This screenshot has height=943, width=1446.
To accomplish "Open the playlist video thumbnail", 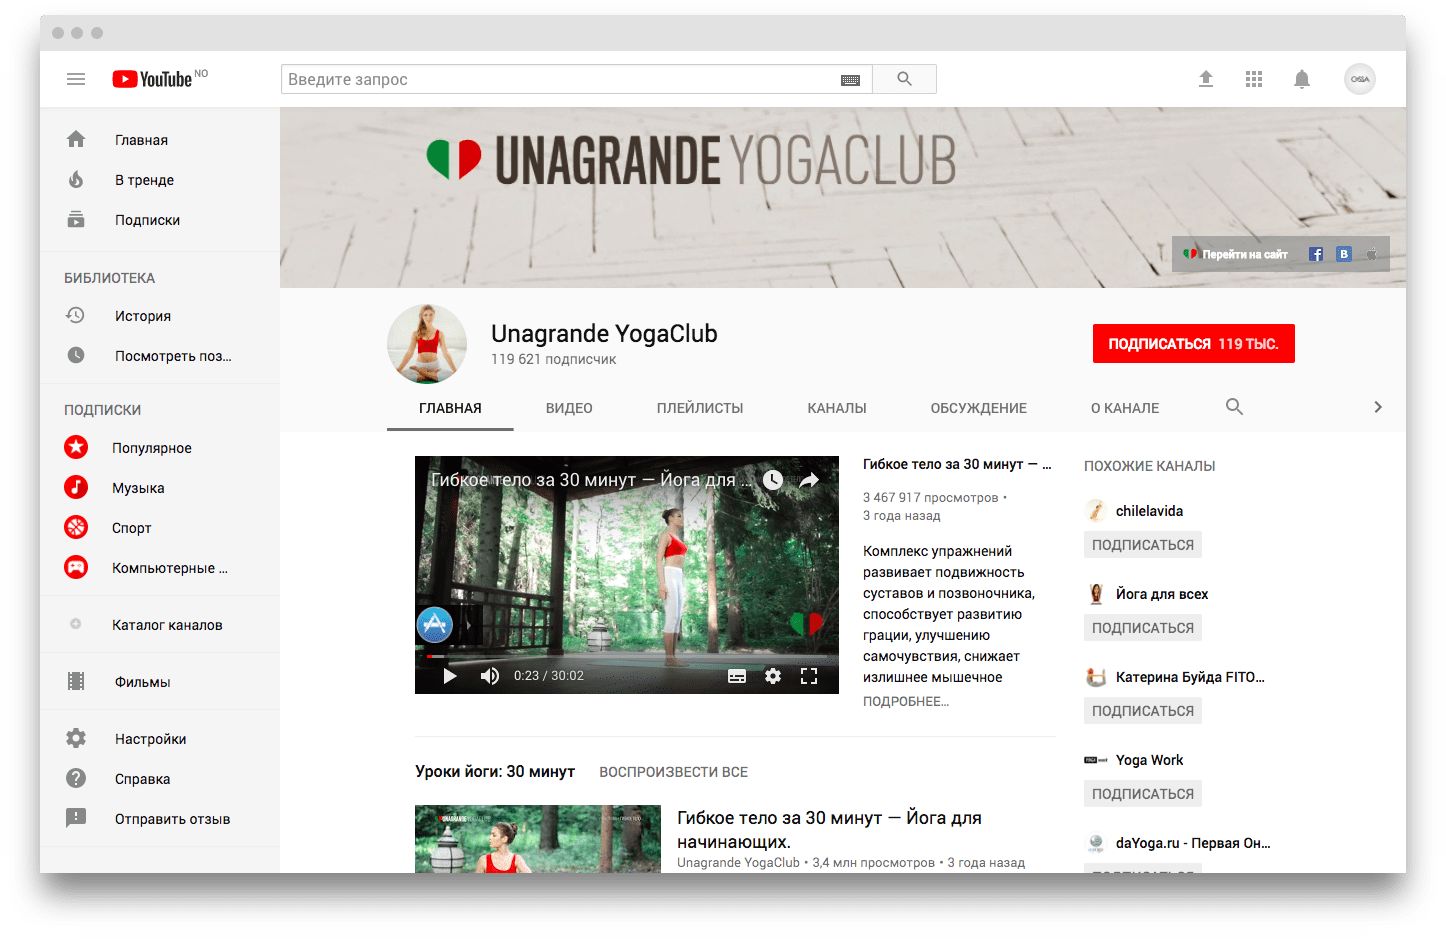I will 538,839.
